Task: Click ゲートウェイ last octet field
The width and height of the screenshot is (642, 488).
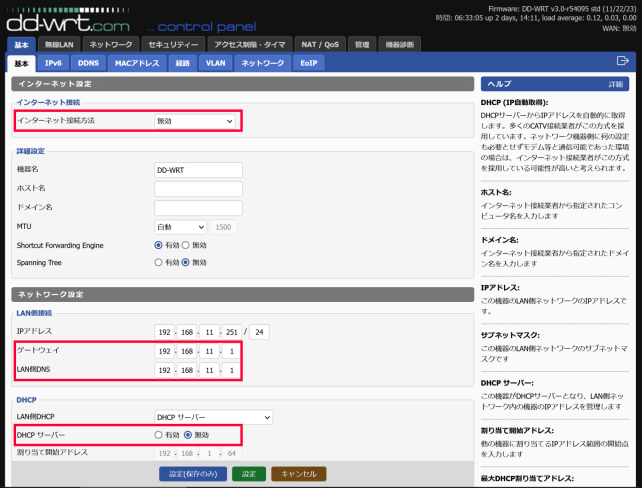Action: coord(231,351)
